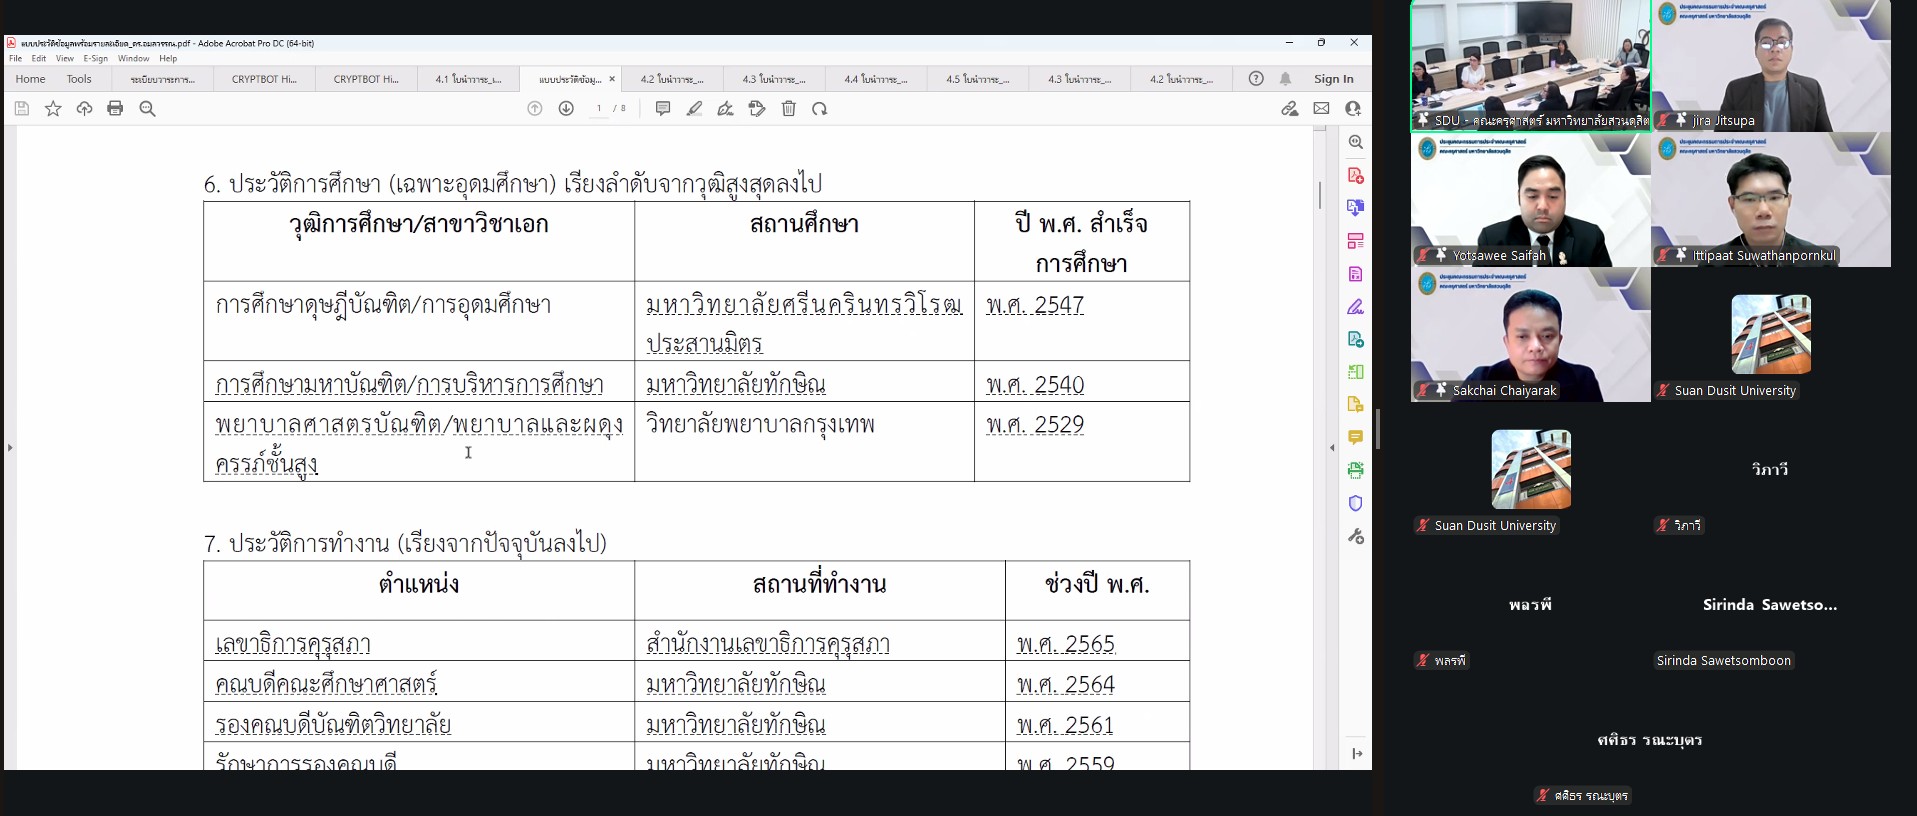Image resolution: width=1917 pixels, height=816 pixels.
Task: Collapse the tools sidebar using bottom arrow
Action: tap(1356, 753)
